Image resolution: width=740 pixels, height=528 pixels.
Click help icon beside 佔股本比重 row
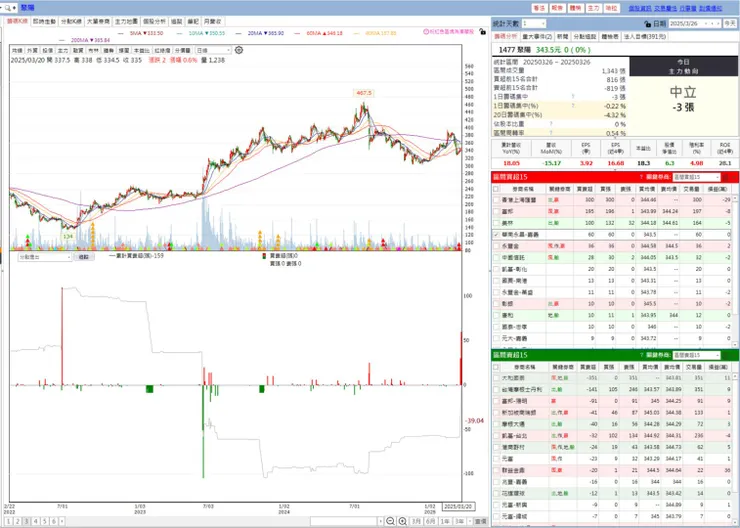point(551,124)
